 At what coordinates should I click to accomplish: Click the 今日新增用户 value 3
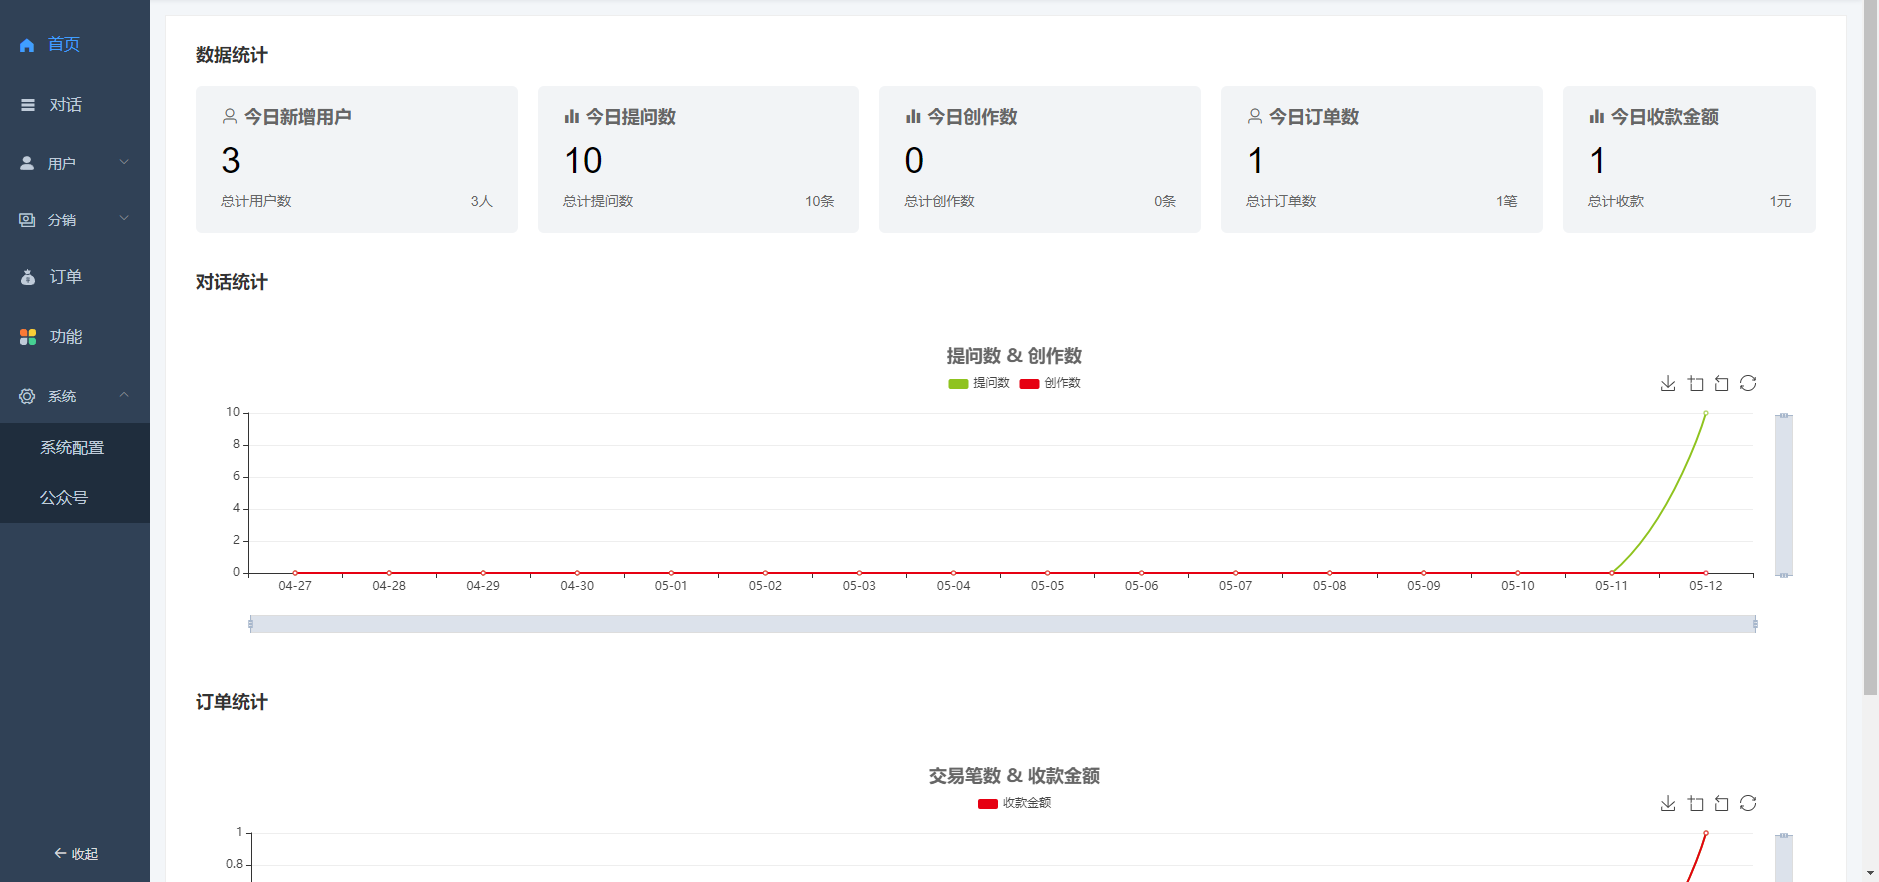pyautogui.click(x=231, y=161)
